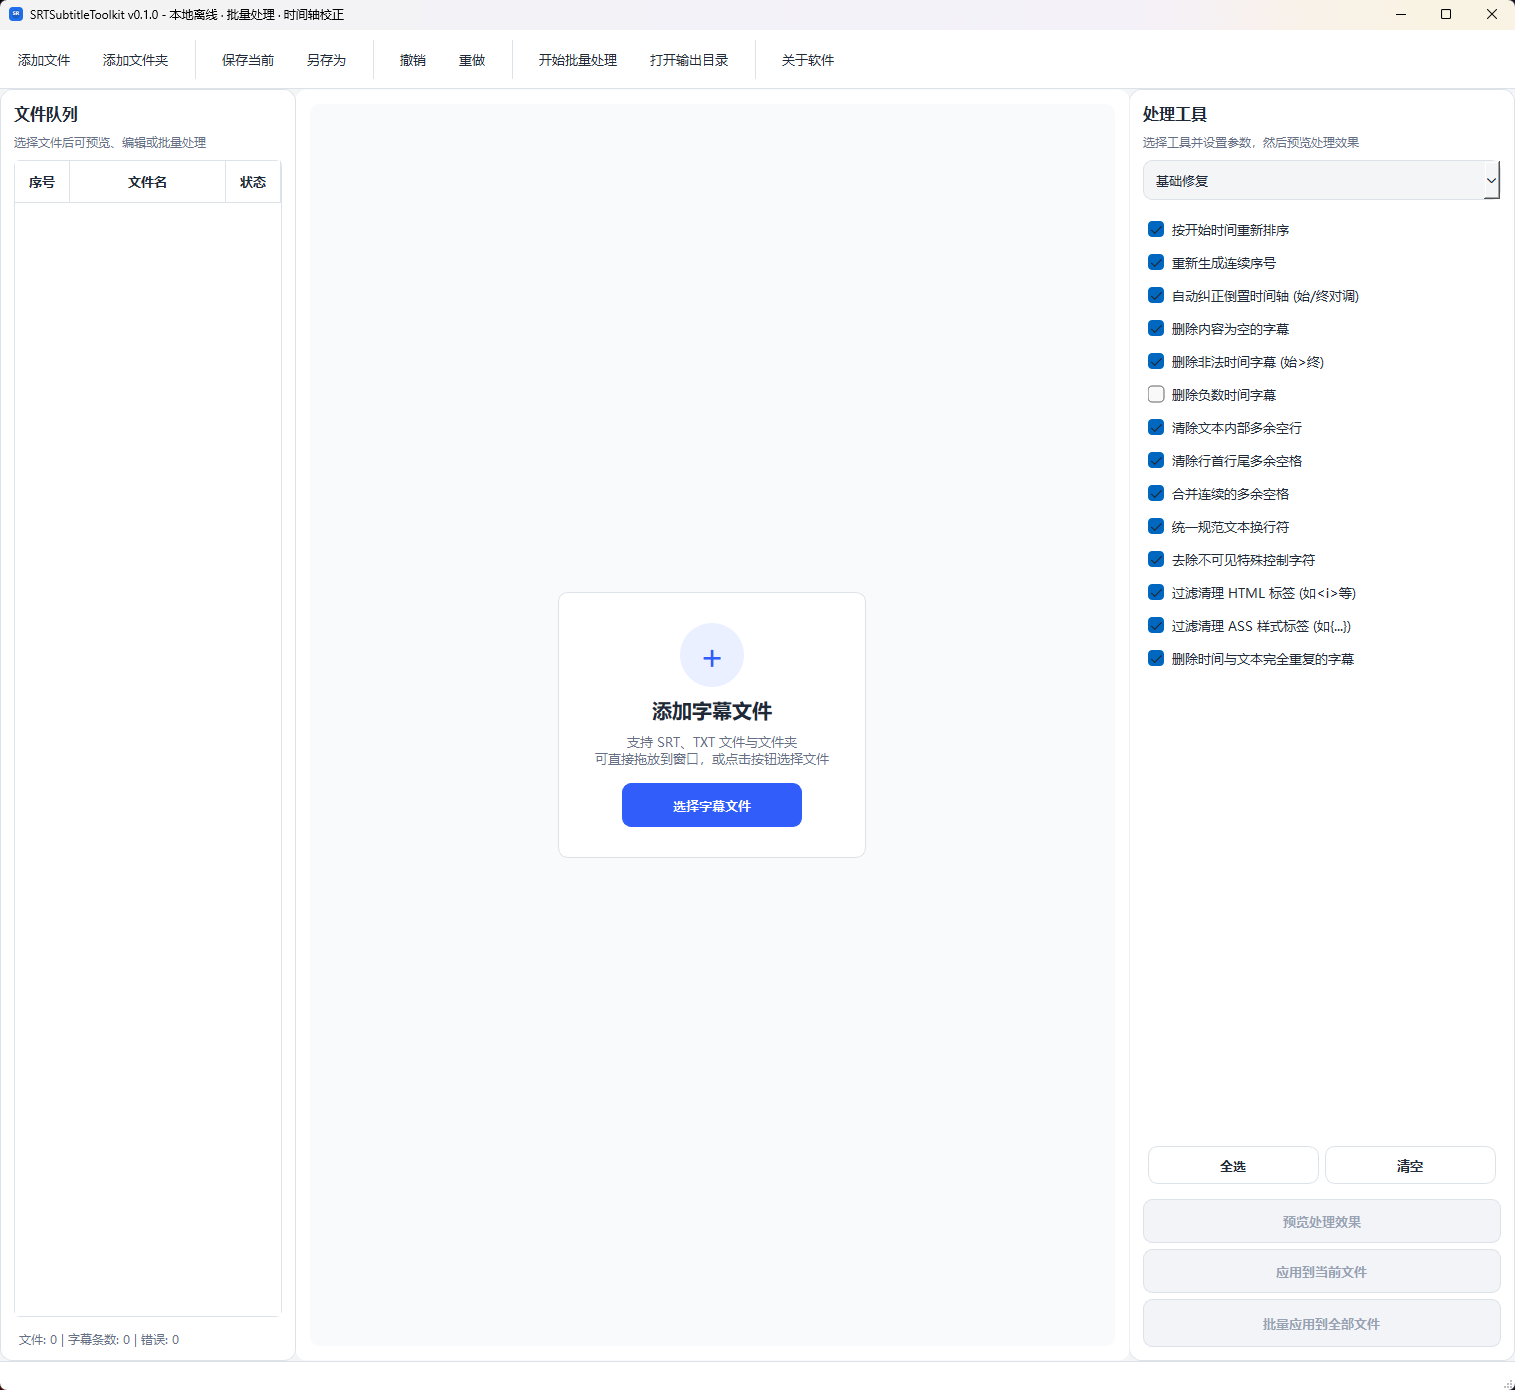Image resolution: width=1515 pixels, height=1390 pixels.
Task: Start batch processing with 开始批量处理
Action: point(578,60)
